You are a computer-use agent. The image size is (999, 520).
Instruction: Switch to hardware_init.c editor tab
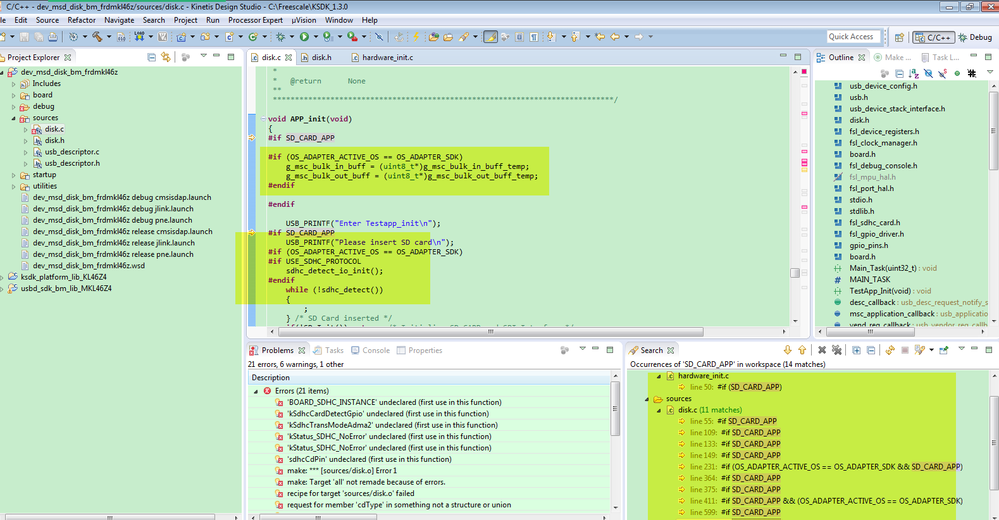(x=385, y=57)
